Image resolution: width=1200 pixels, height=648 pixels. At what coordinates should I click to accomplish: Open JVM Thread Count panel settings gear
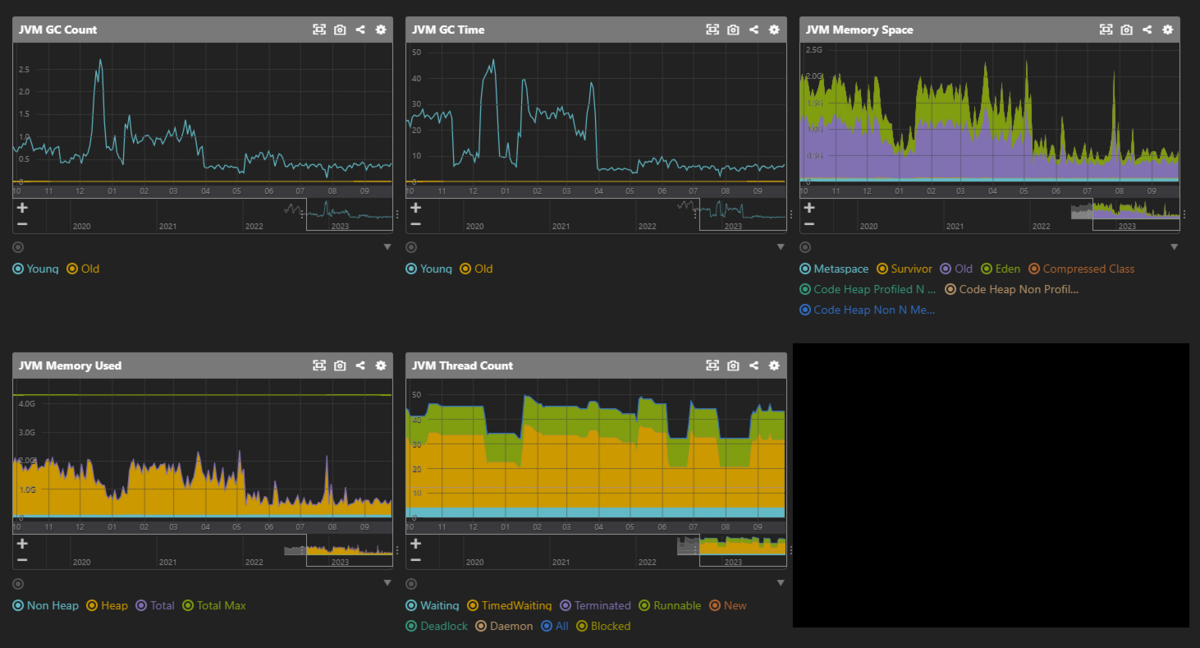(774, 366)
